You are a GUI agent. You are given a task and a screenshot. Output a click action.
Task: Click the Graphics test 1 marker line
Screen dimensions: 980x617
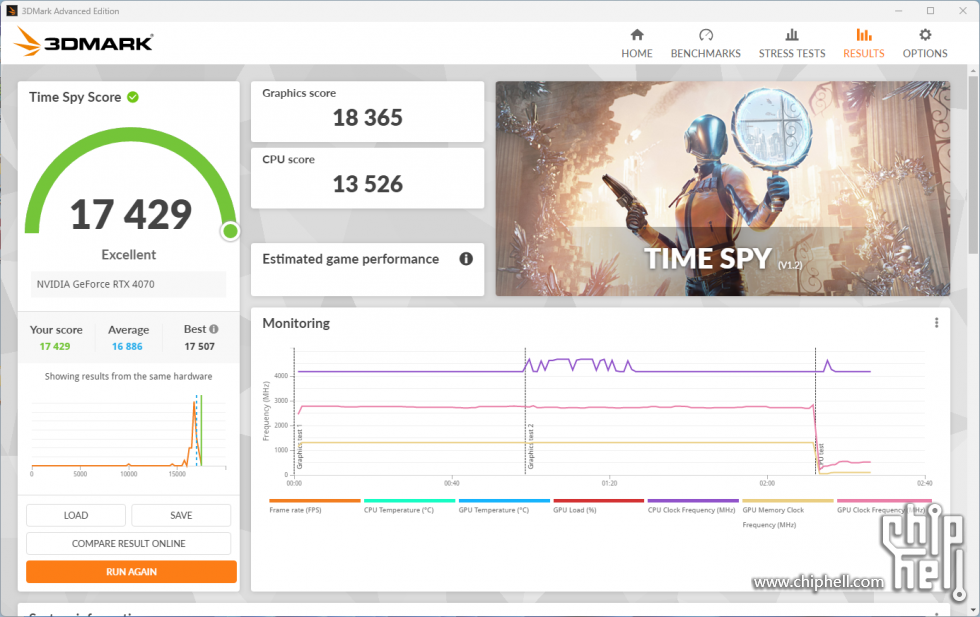click(x=294, y=411)
